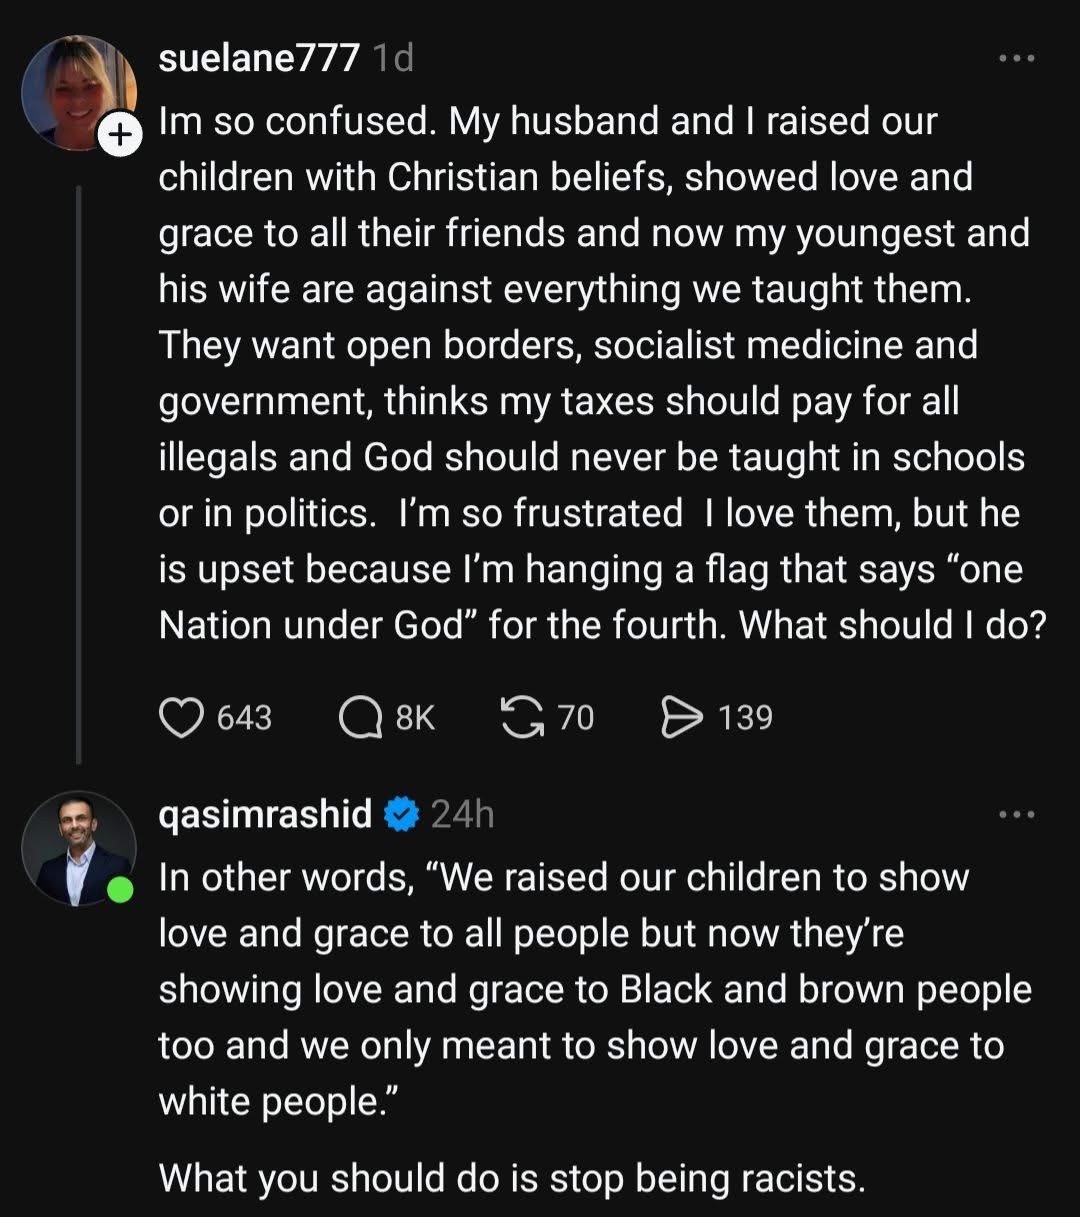
Task: Click the 1d timestamp on the first post
Action: (x=392, y=59)
